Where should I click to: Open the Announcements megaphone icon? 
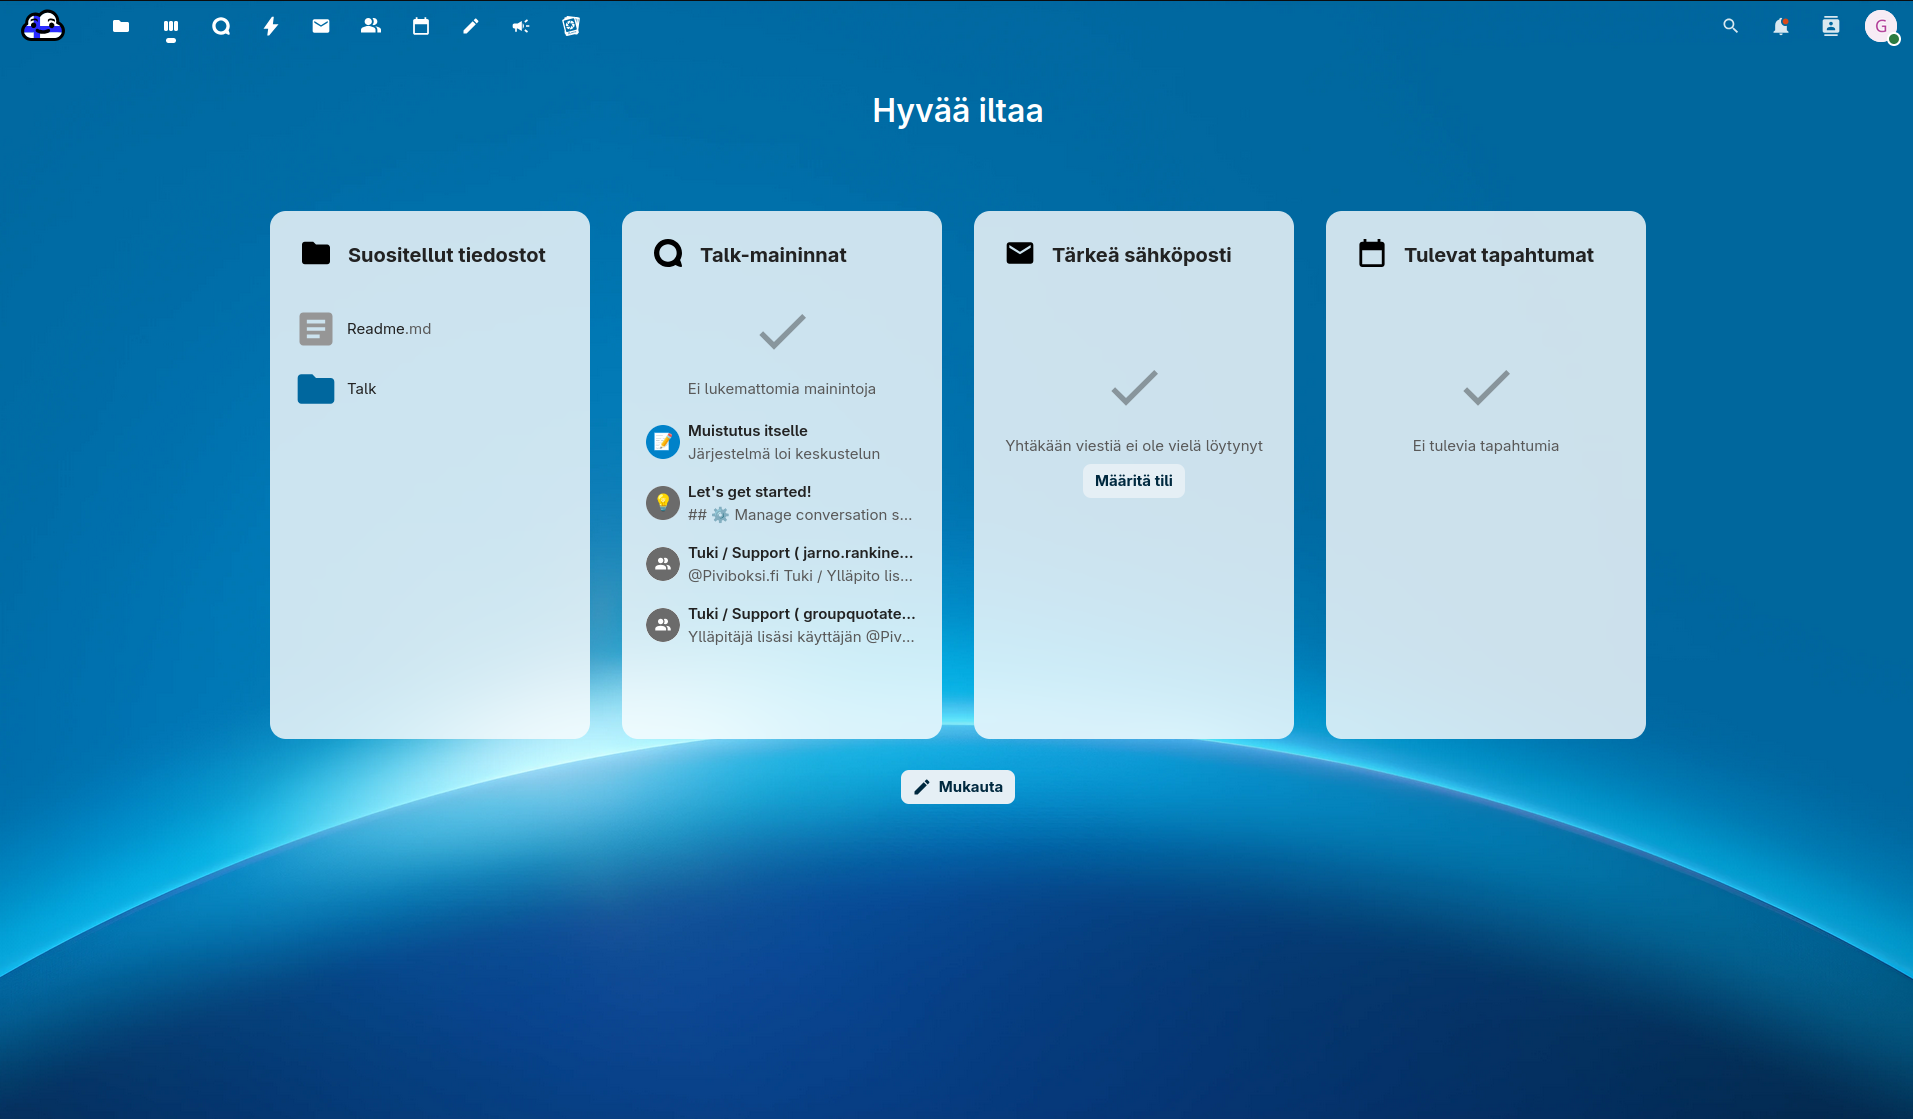[521, 26]
